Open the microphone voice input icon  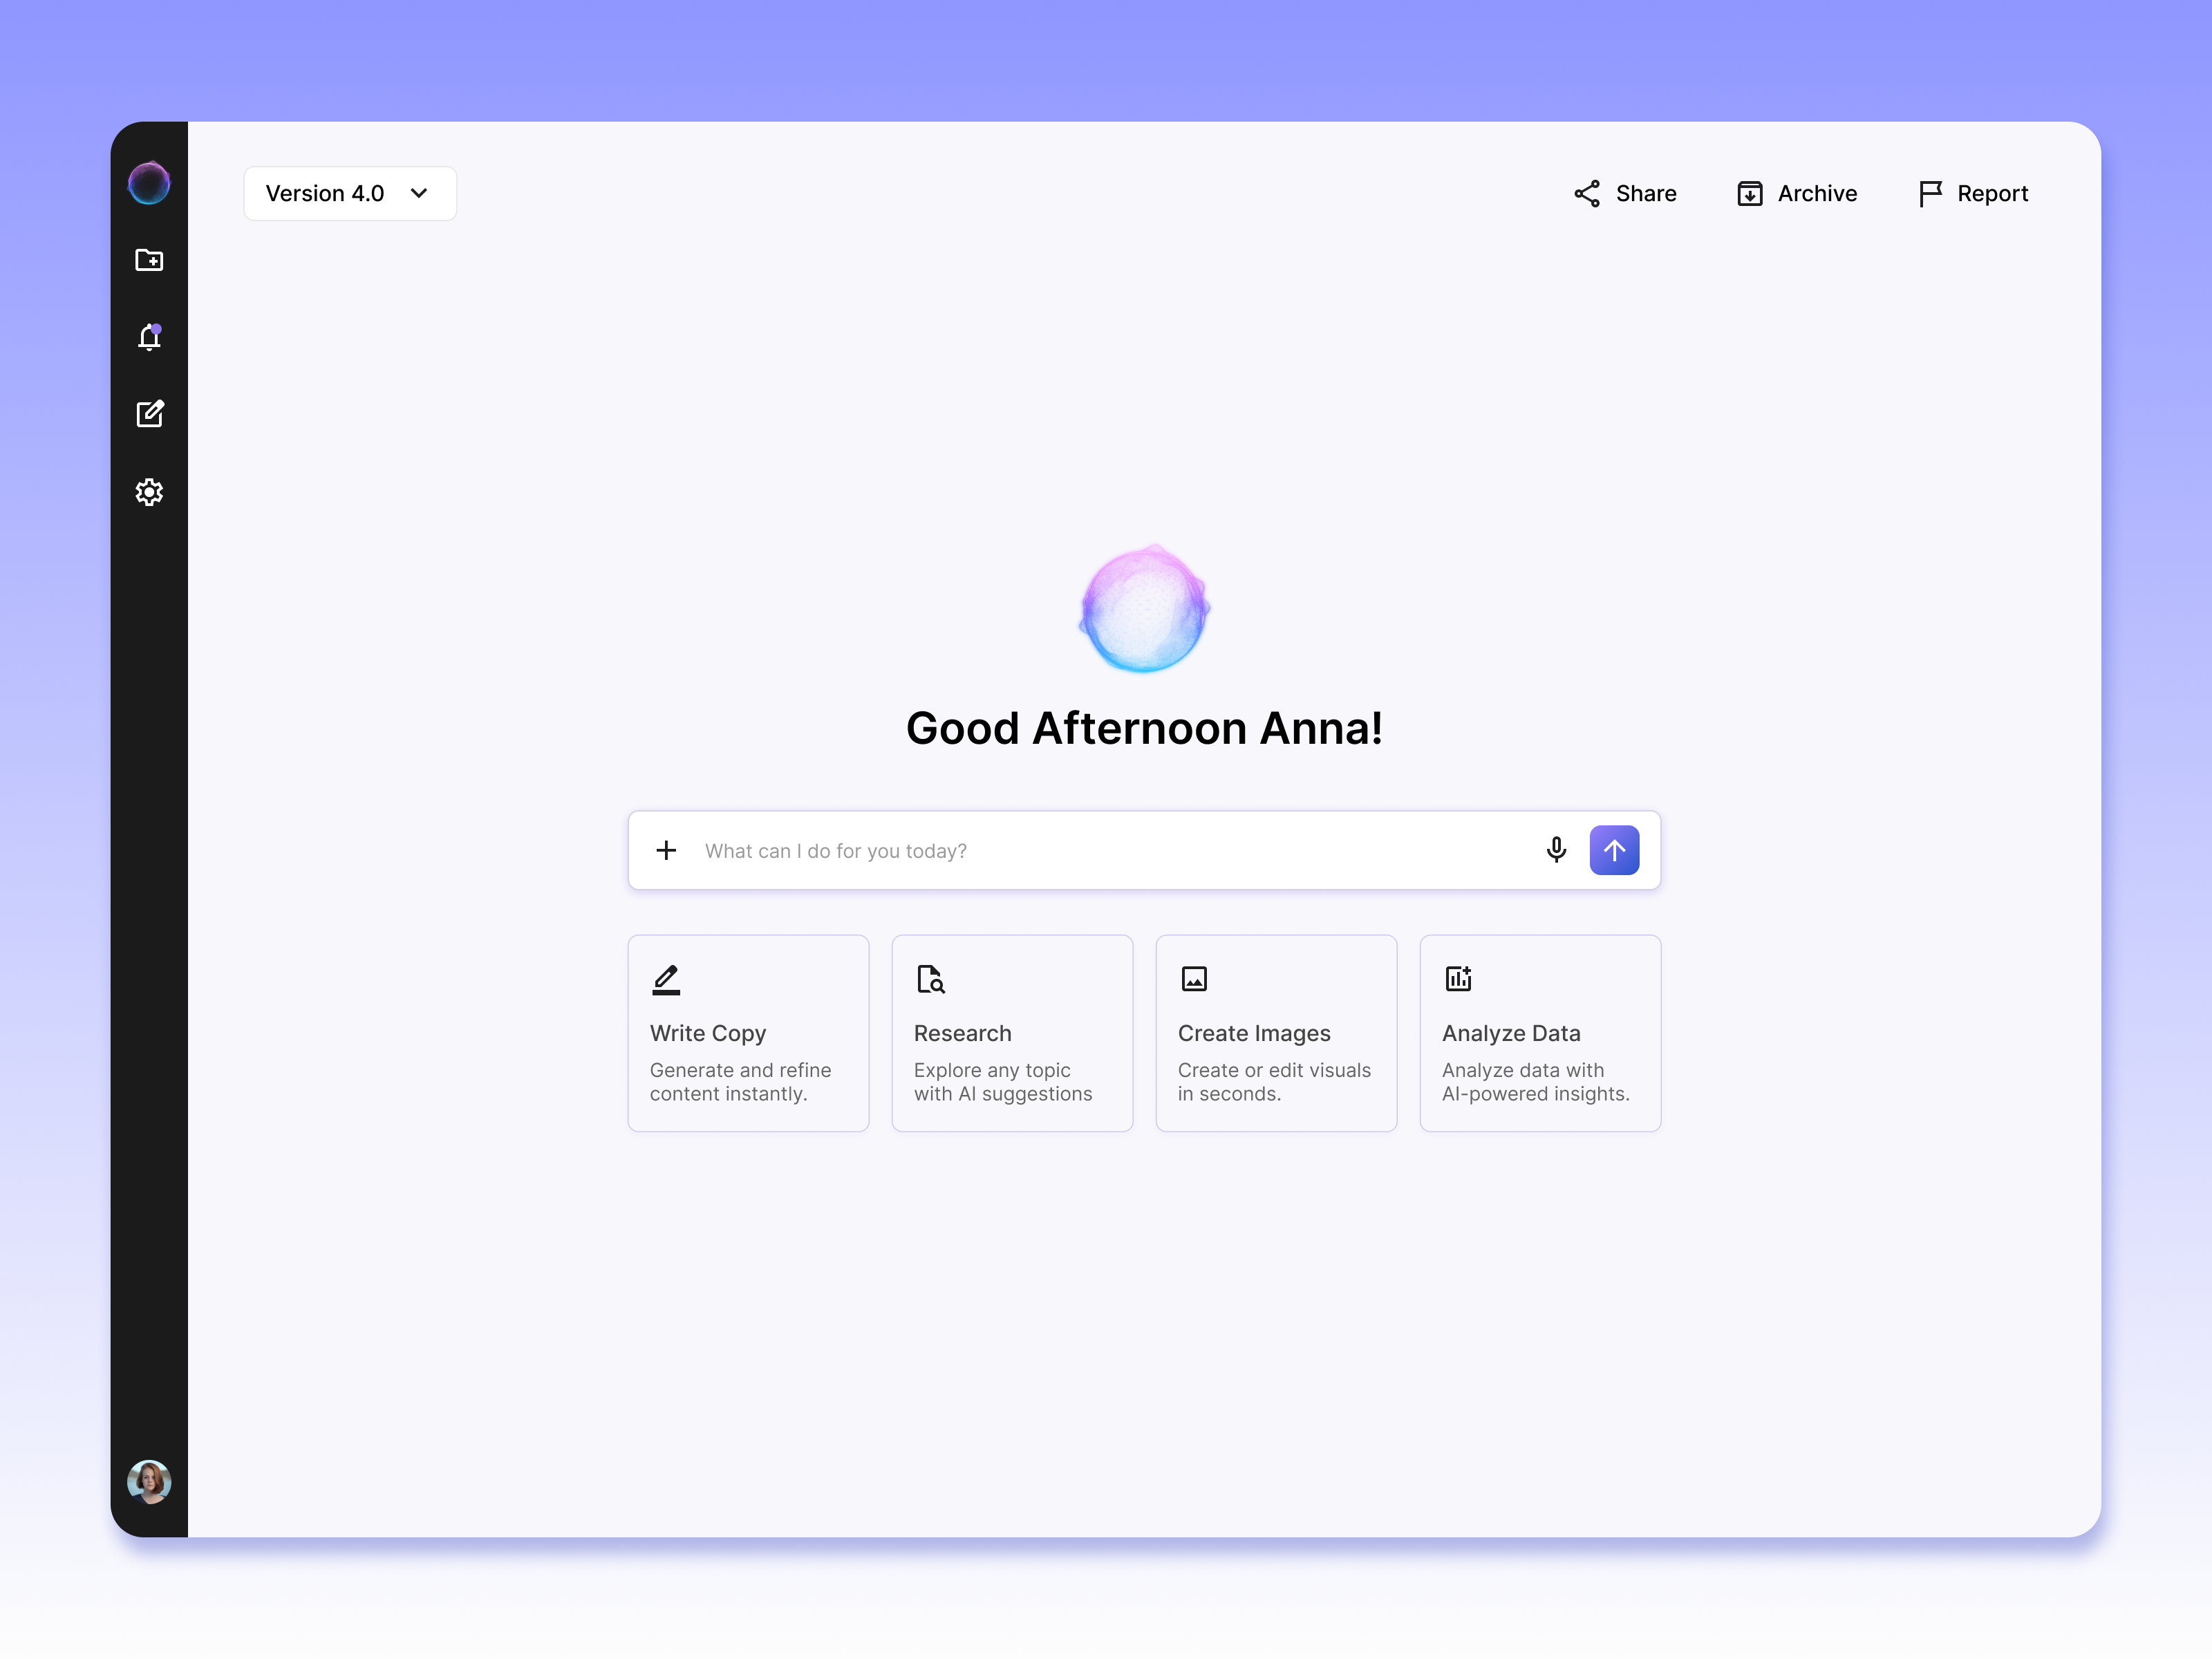(x=1557, y=849)
